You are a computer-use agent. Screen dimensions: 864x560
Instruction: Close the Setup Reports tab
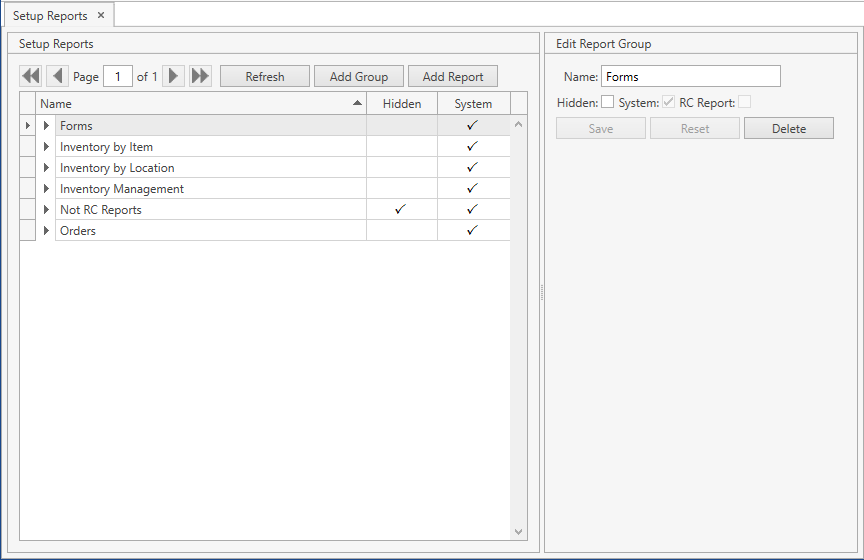click(101, 15)
